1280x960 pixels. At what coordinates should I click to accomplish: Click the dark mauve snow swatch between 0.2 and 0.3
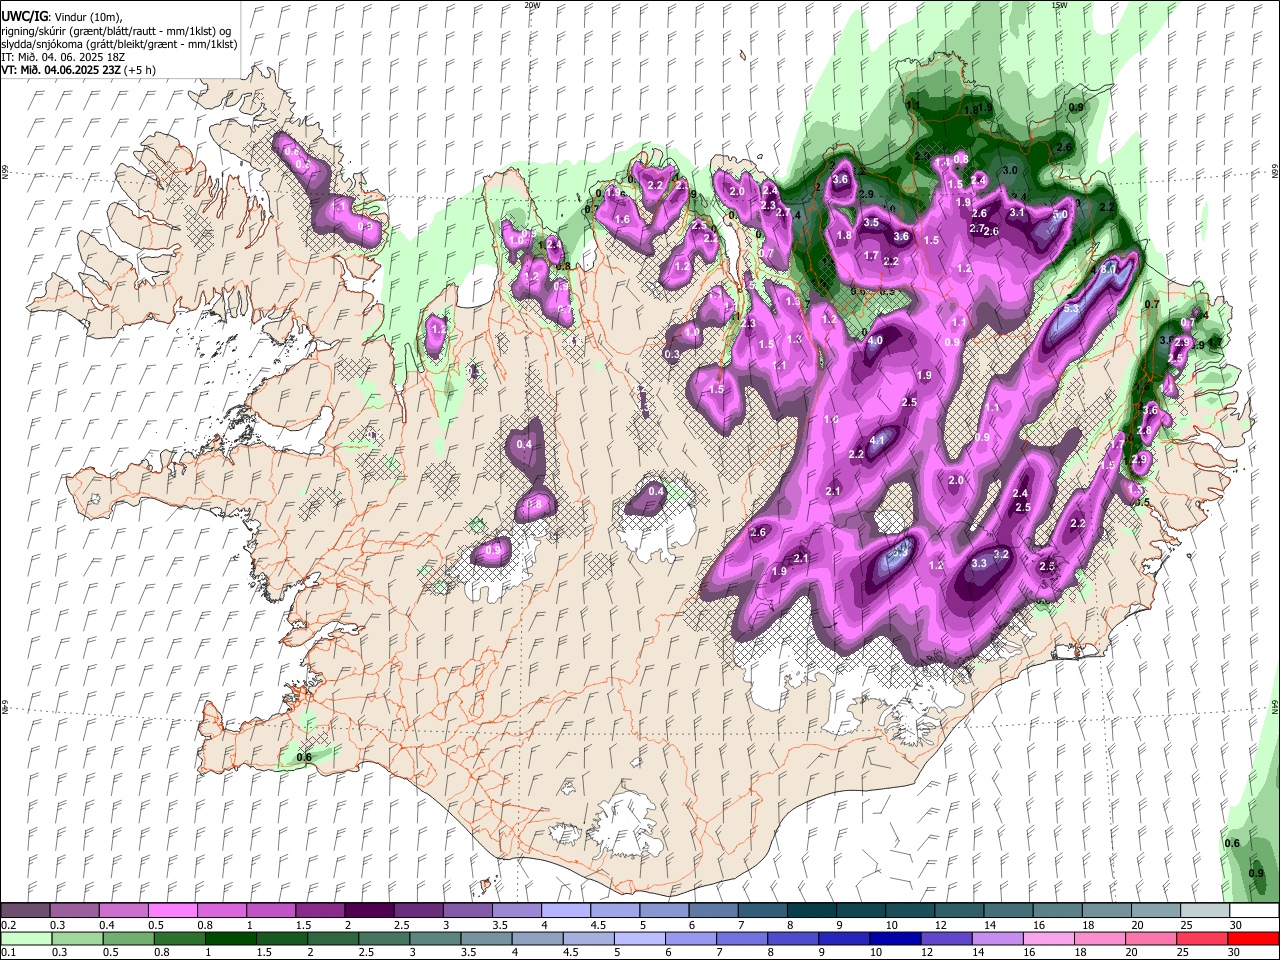(25, 911)
